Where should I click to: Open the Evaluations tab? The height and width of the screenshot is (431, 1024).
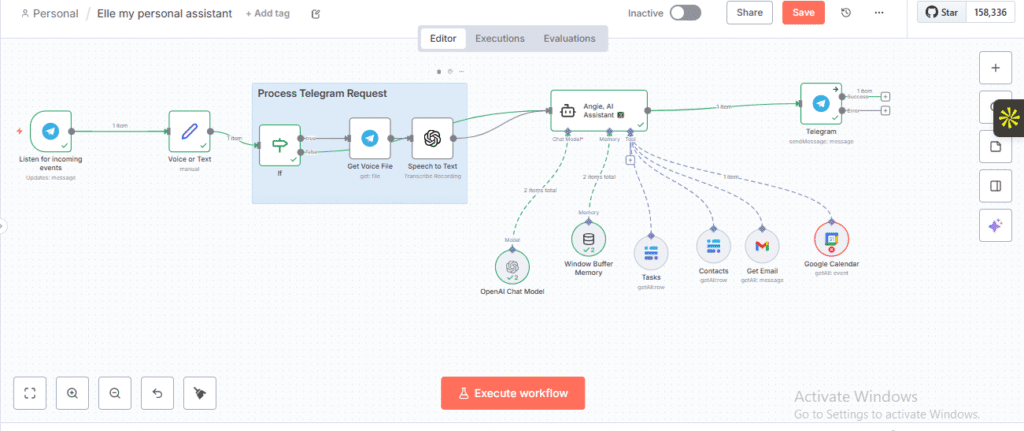coord(569,39)
